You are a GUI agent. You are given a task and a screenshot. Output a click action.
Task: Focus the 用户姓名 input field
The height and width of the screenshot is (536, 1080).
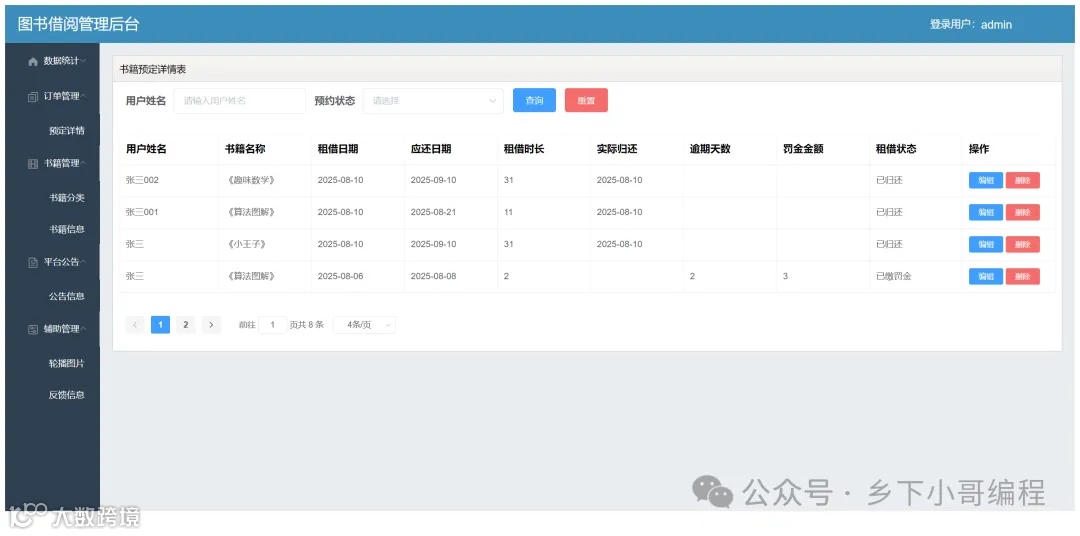coord(240,101)
